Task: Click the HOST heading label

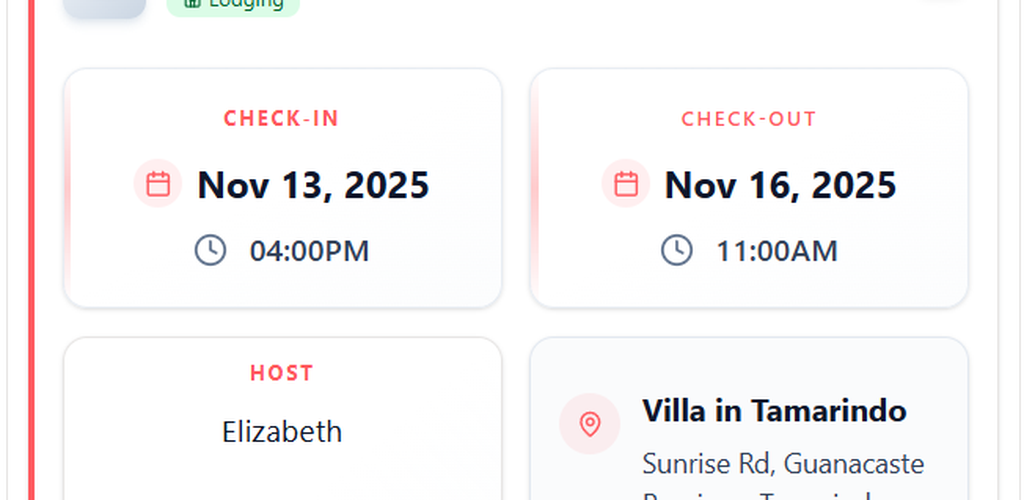Action: click(282, 373)
